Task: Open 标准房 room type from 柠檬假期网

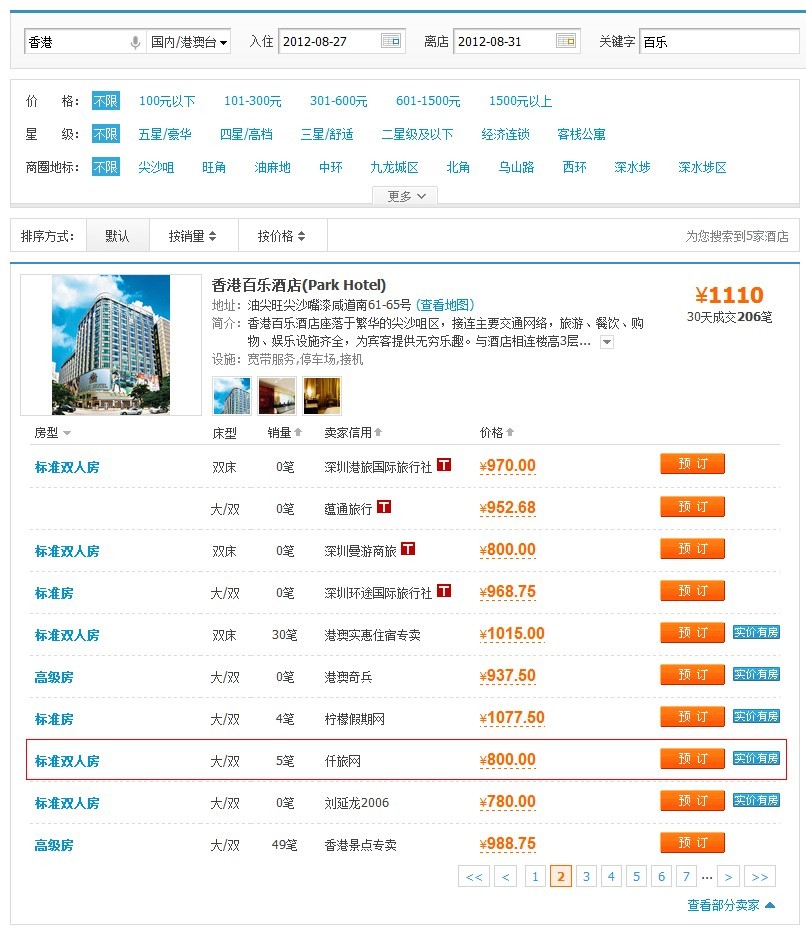Action: (x=54, y=719)
